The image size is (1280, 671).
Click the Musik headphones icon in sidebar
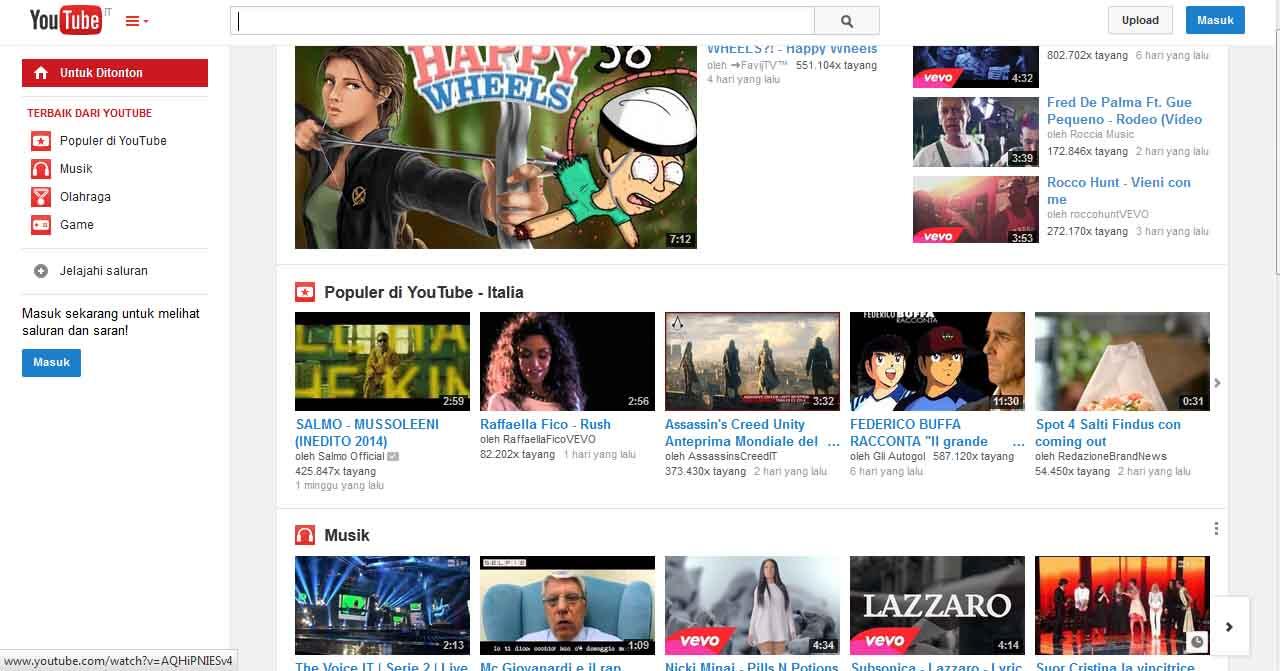[41, 169]
